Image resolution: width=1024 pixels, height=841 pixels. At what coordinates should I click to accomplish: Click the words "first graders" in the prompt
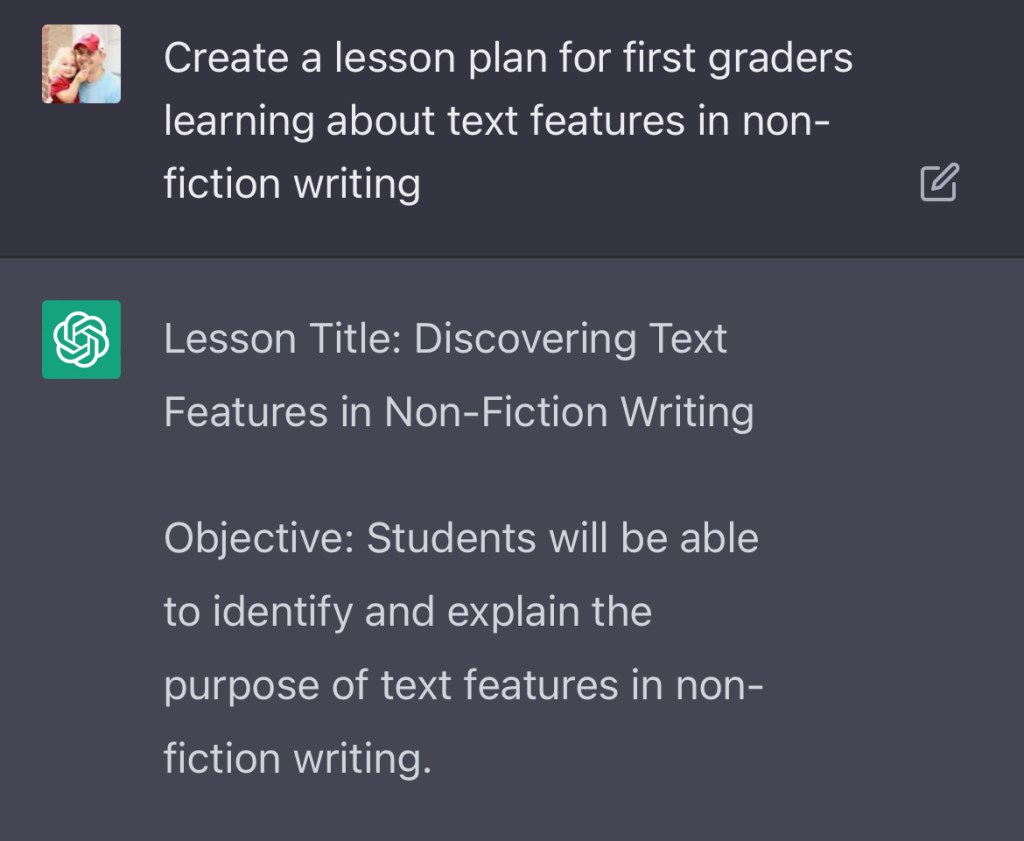pos(737,59)
